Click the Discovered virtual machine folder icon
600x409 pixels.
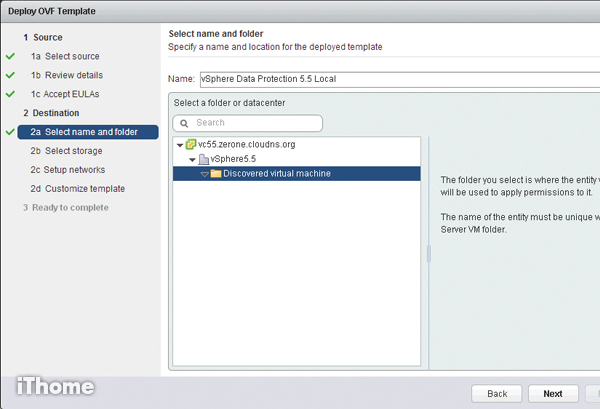coord(215,174)
